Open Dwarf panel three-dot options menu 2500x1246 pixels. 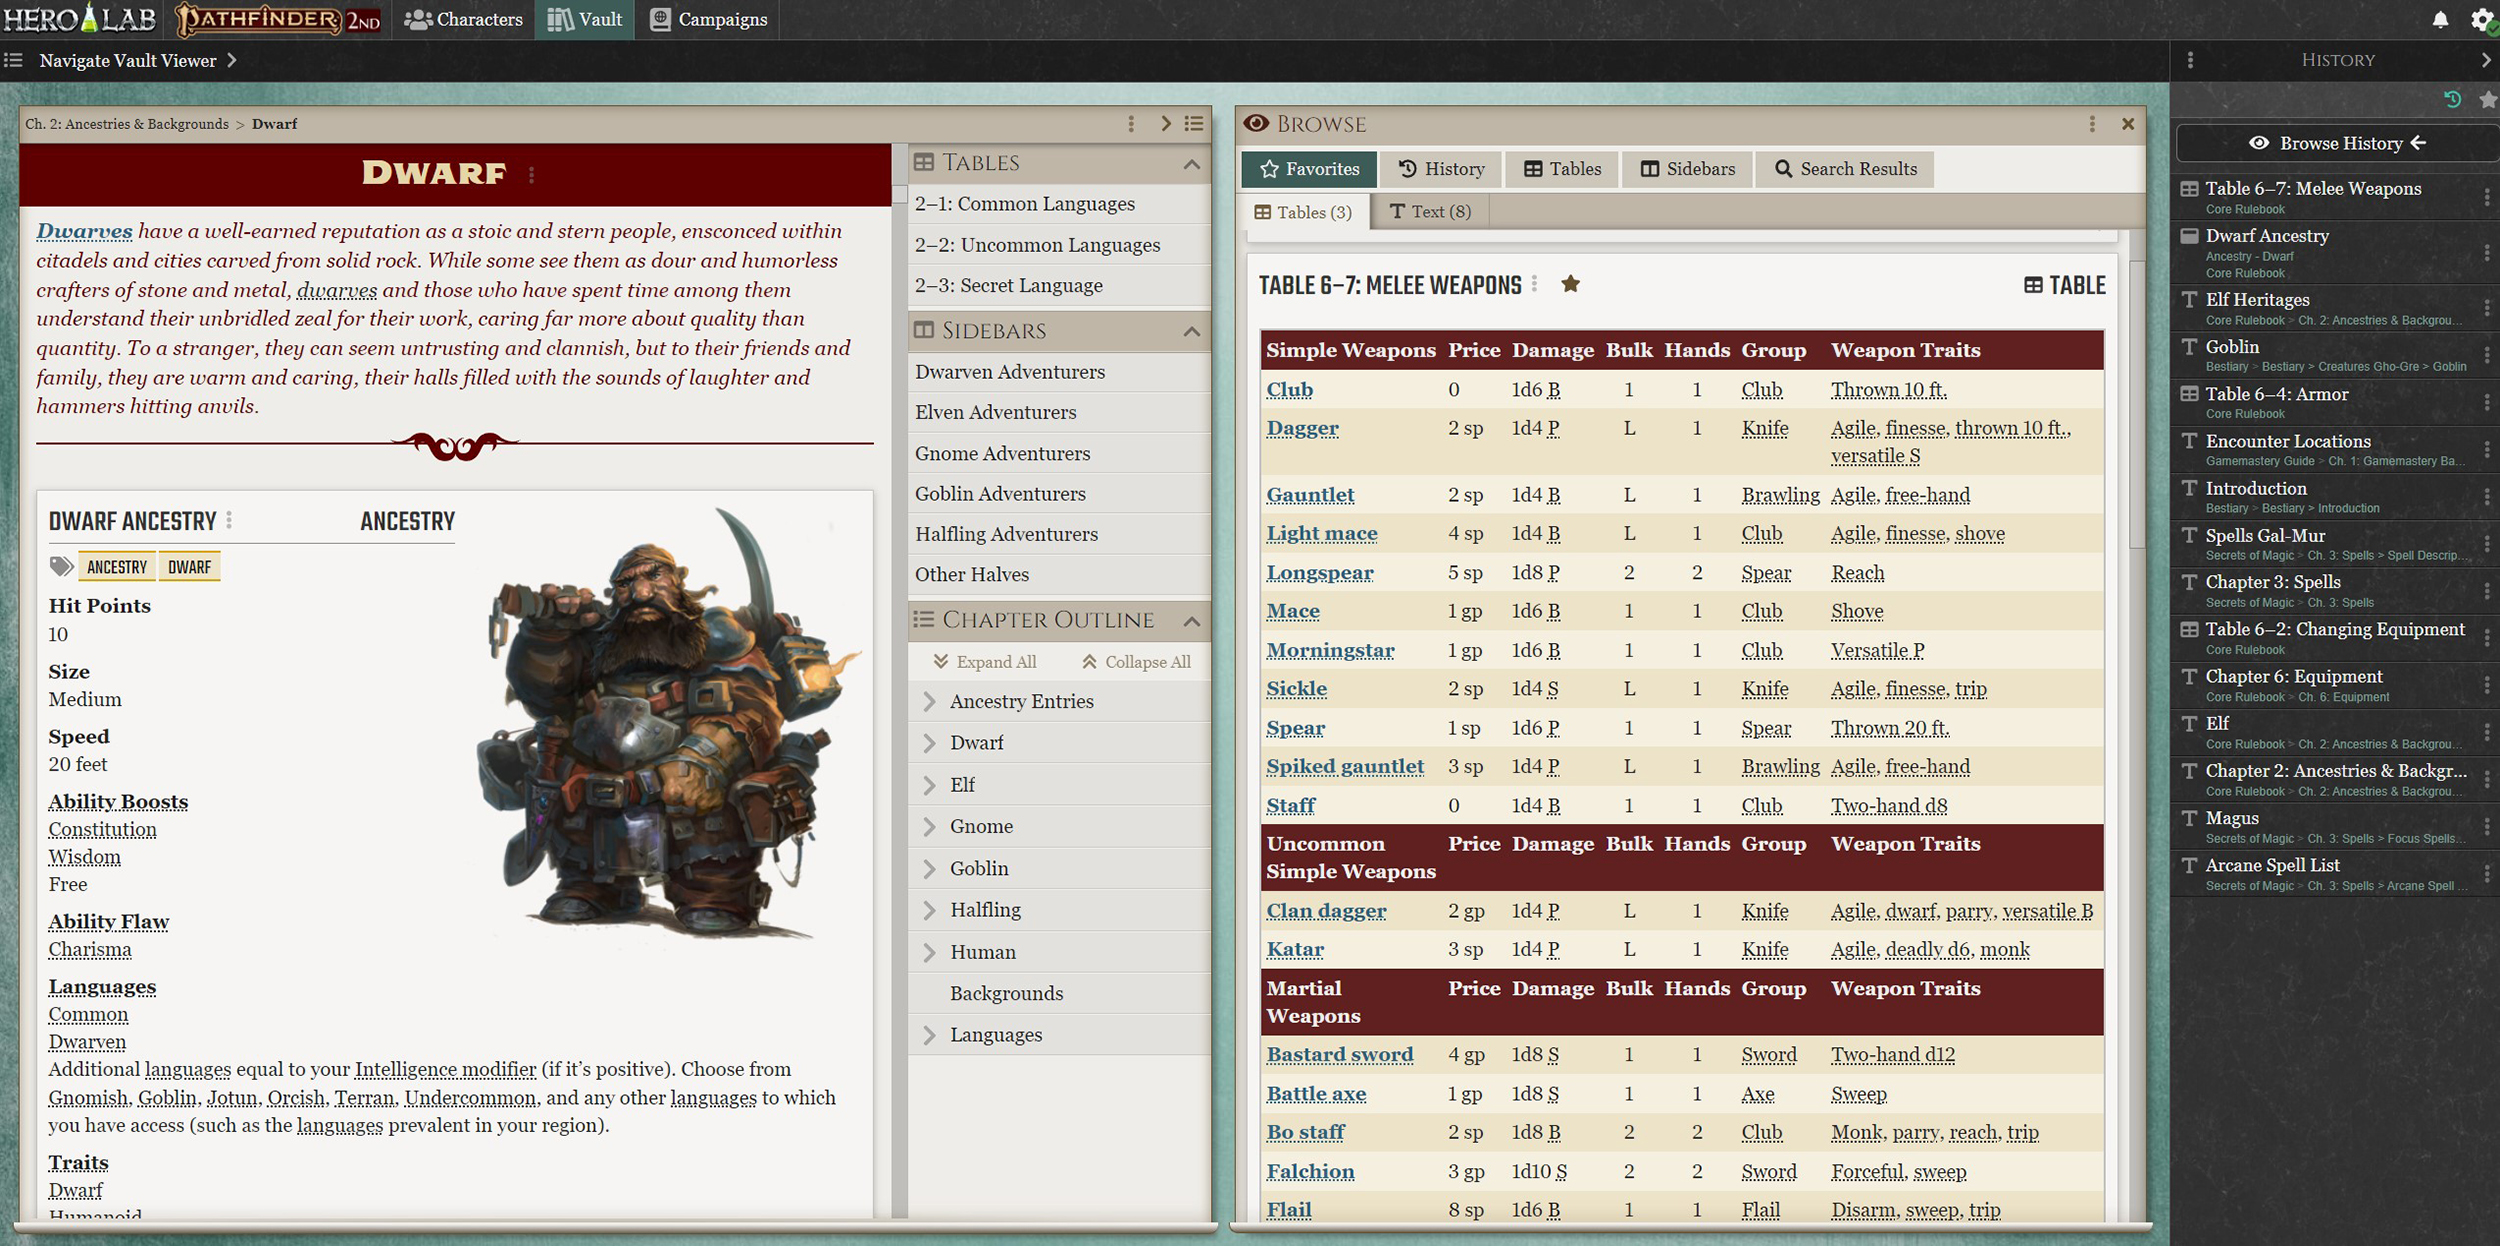click(1131, 123)
